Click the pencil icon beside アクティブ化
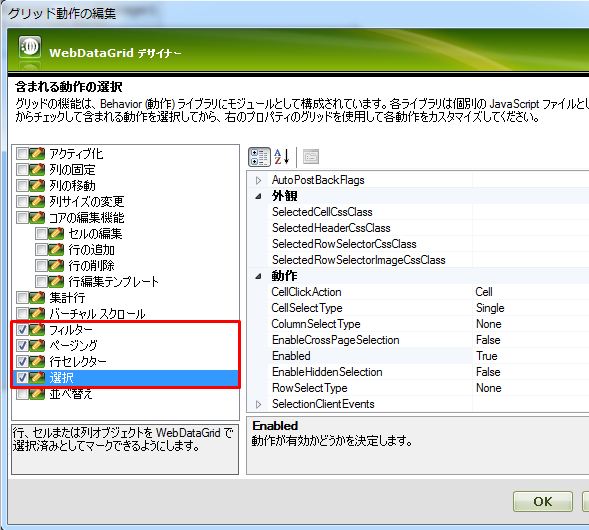 point(37,153)
